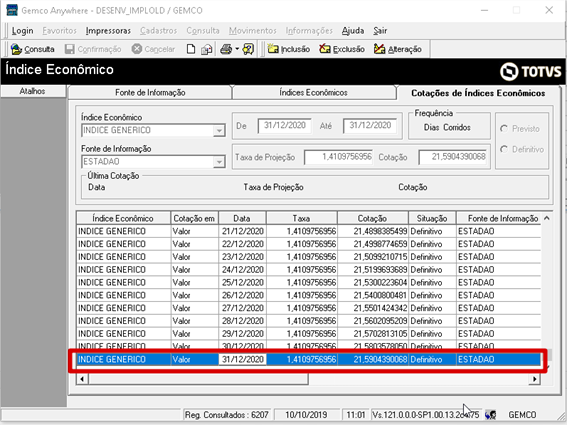The width and height of the screenshot is (567, 425).
Task: Click the Sair menu item
Action: [380, 31]
